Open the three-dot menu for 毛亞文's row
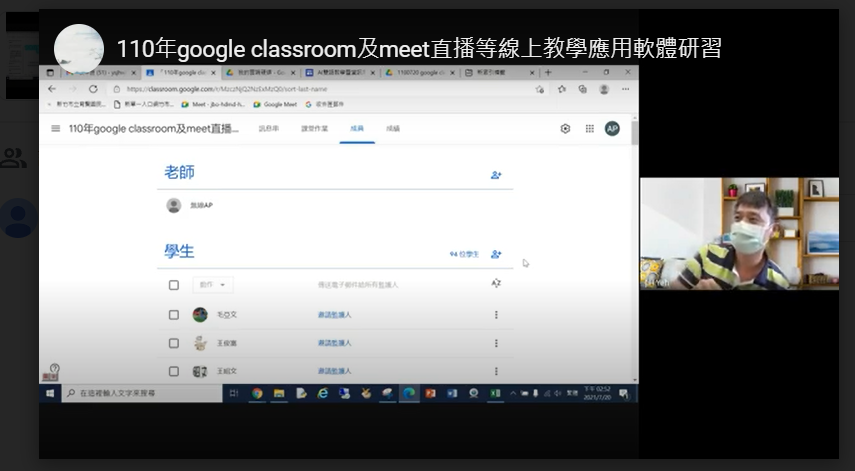The width and height of the screenshot is (855, 471). click(496, 315)
